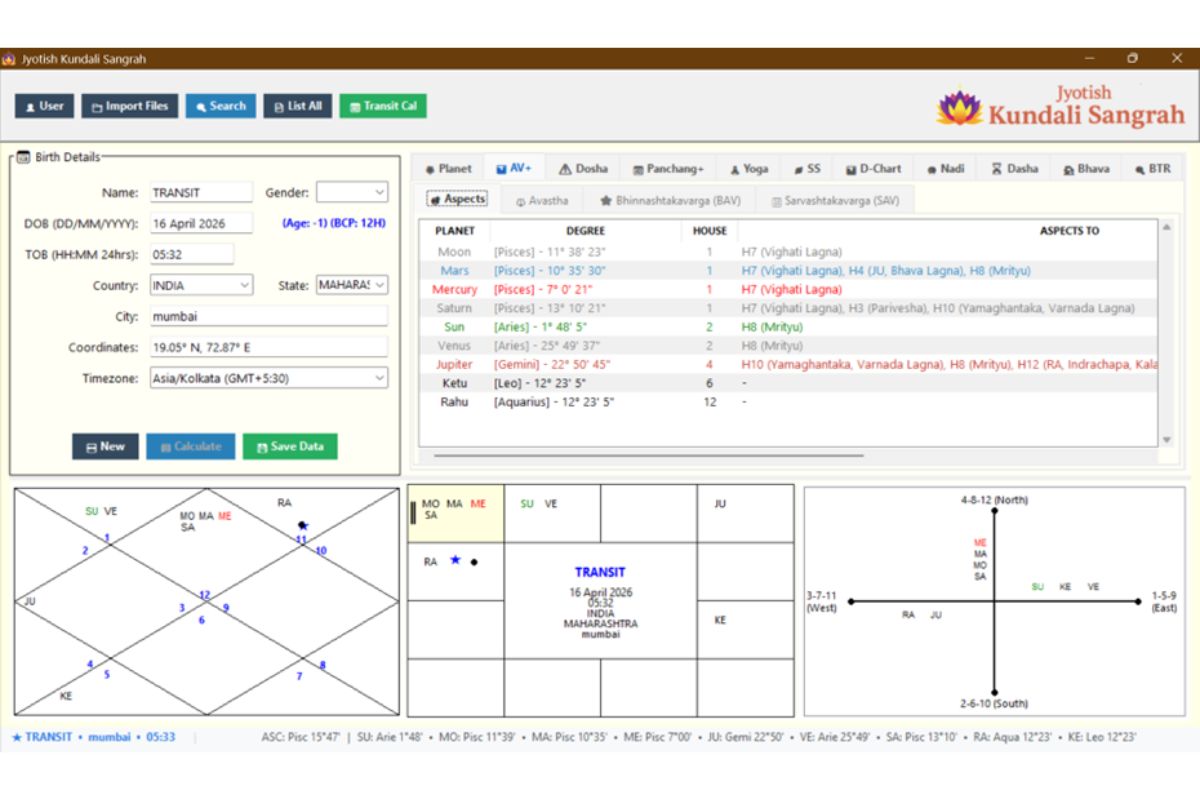Viewport: 1200px width, 800px height.
Task: Switch to the Planet tab
Action: pyautogui.click(x=448, y=169)
